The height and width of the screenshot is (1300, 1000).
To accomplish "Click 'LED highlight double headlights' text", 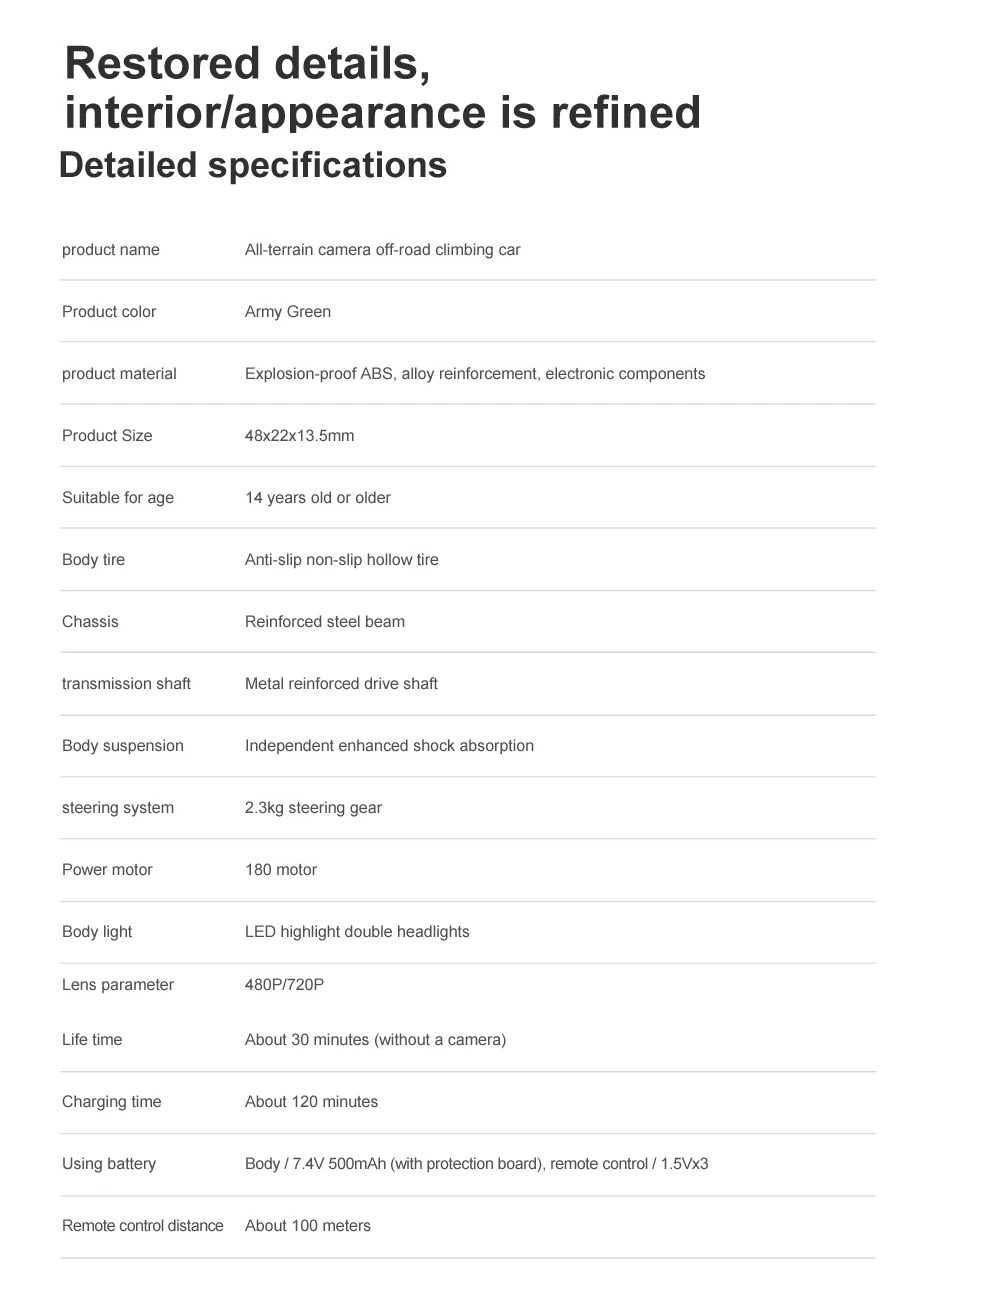I will [357, 932].
